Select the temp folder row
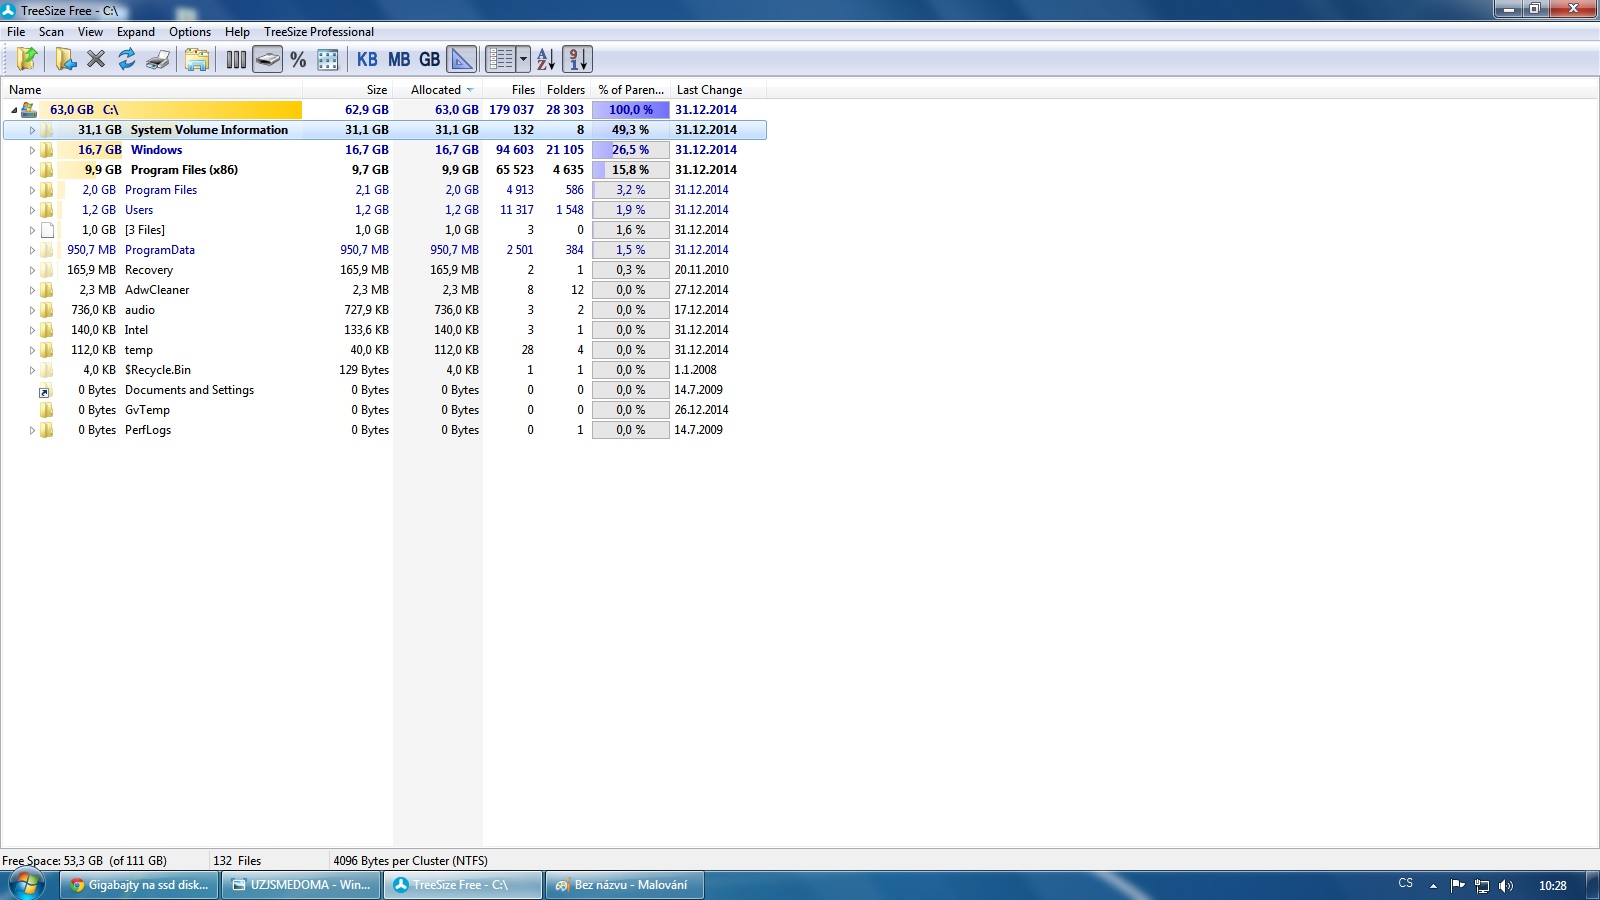 click(385, 350)
